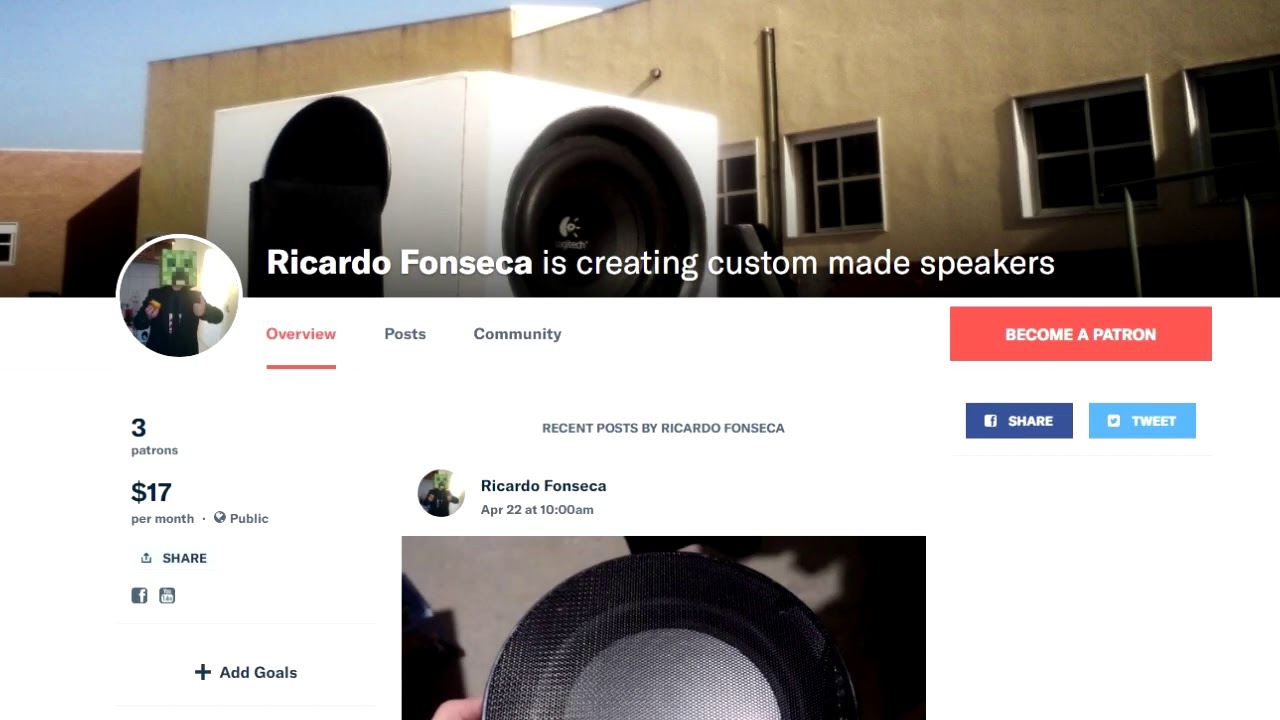Screen dimensions: 1280x720
Task: Open Ricardo Fonseca post author name
Action: (544, 486)
